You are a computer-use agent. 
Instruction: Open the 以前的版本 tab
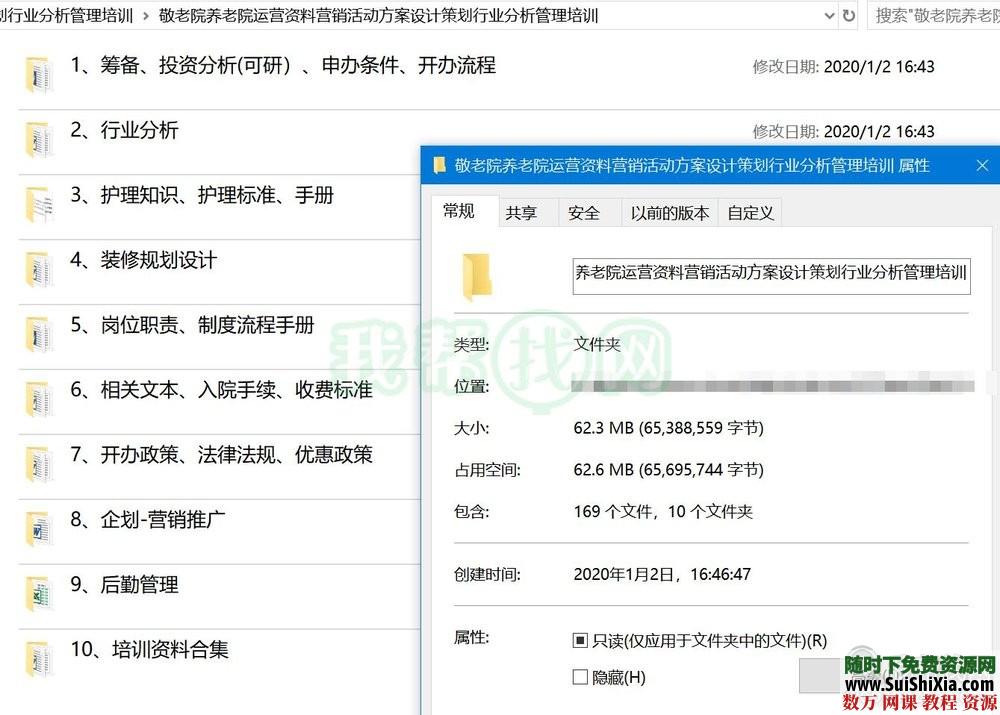(669, 212)
